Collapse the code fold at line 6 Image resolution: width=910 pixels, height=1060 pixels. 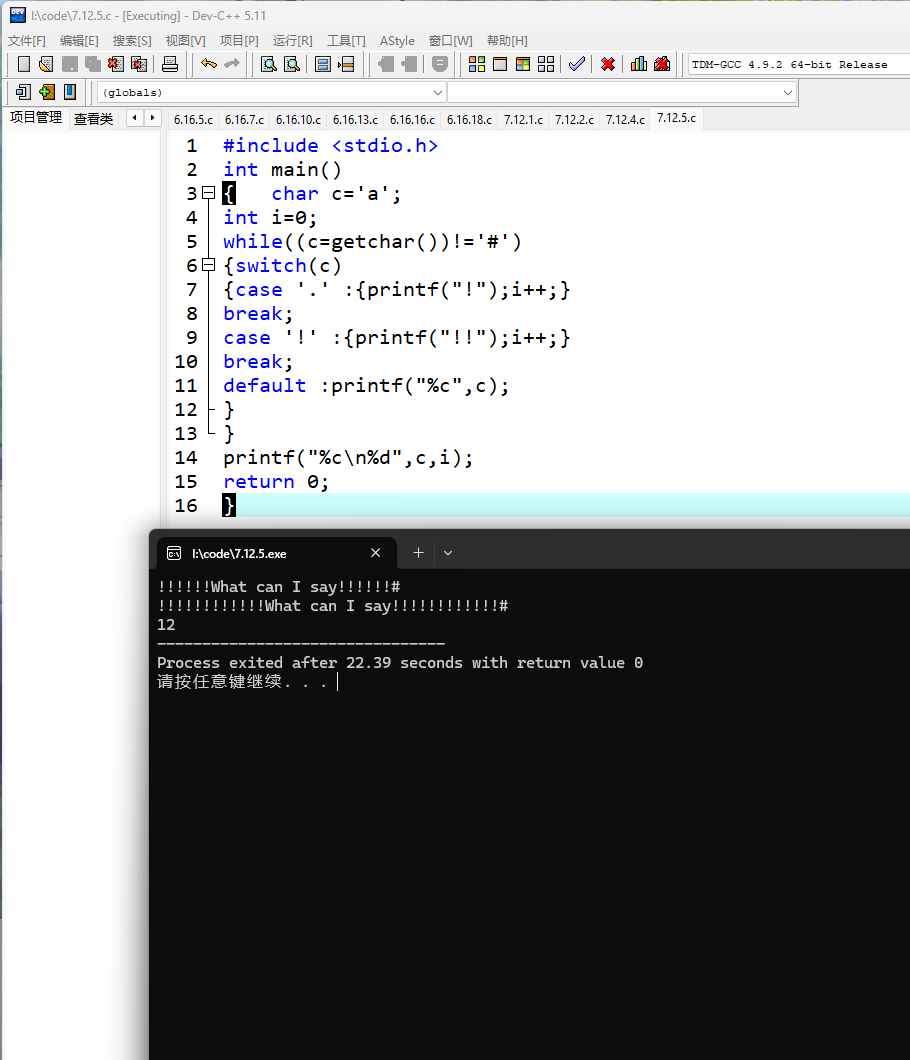(209, 265)
